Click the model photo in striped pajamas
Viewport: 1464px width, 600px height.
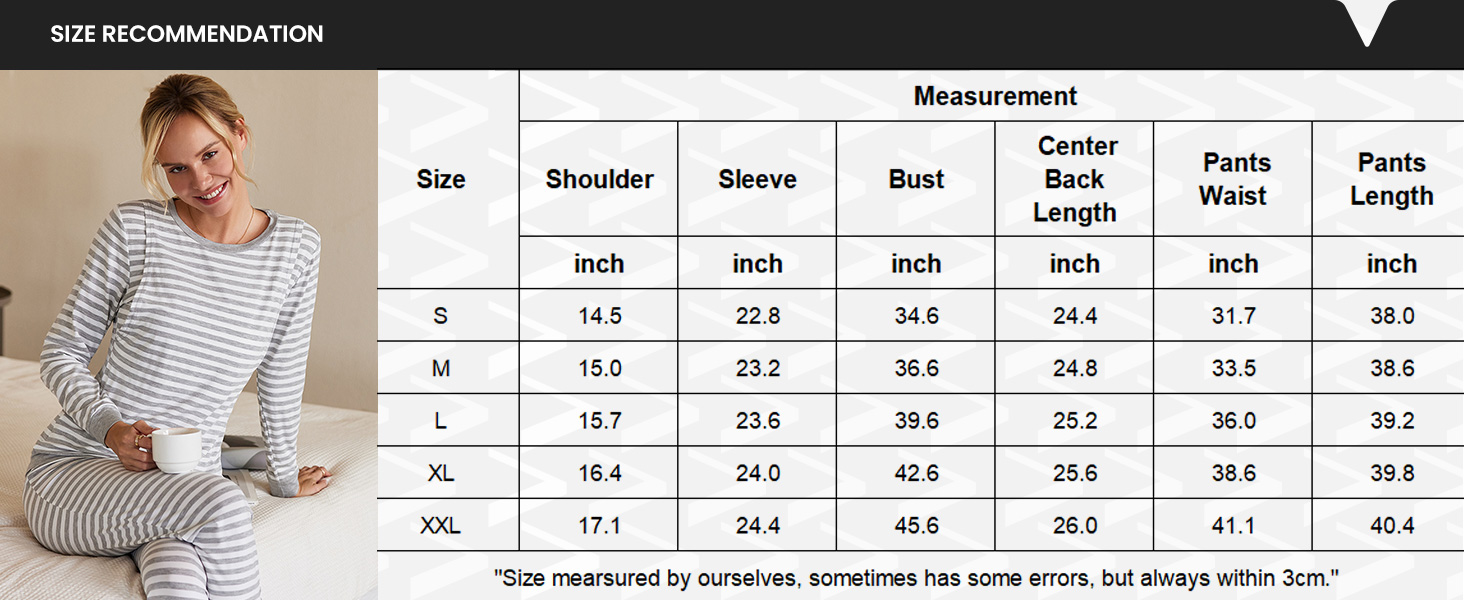pos(188,335)
